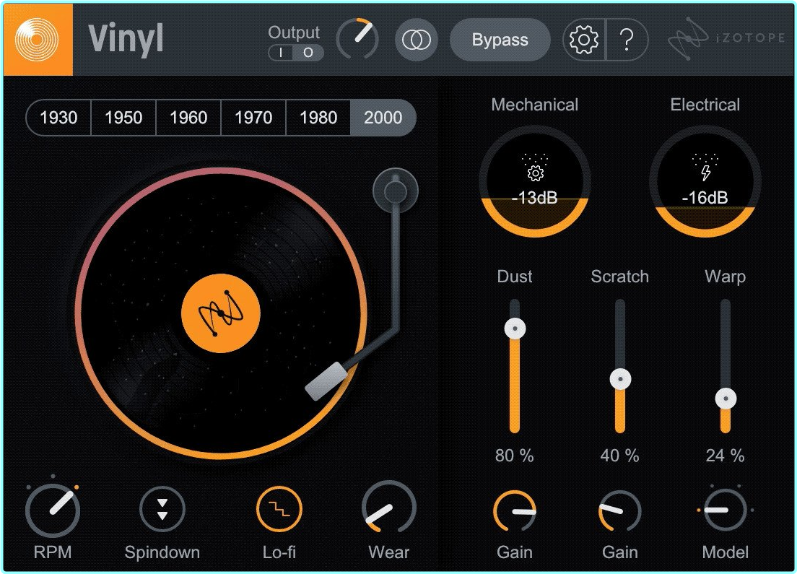Toggle the stereo/mono overlapping circles button
This screenshot has height=574, width=797.
416,40
